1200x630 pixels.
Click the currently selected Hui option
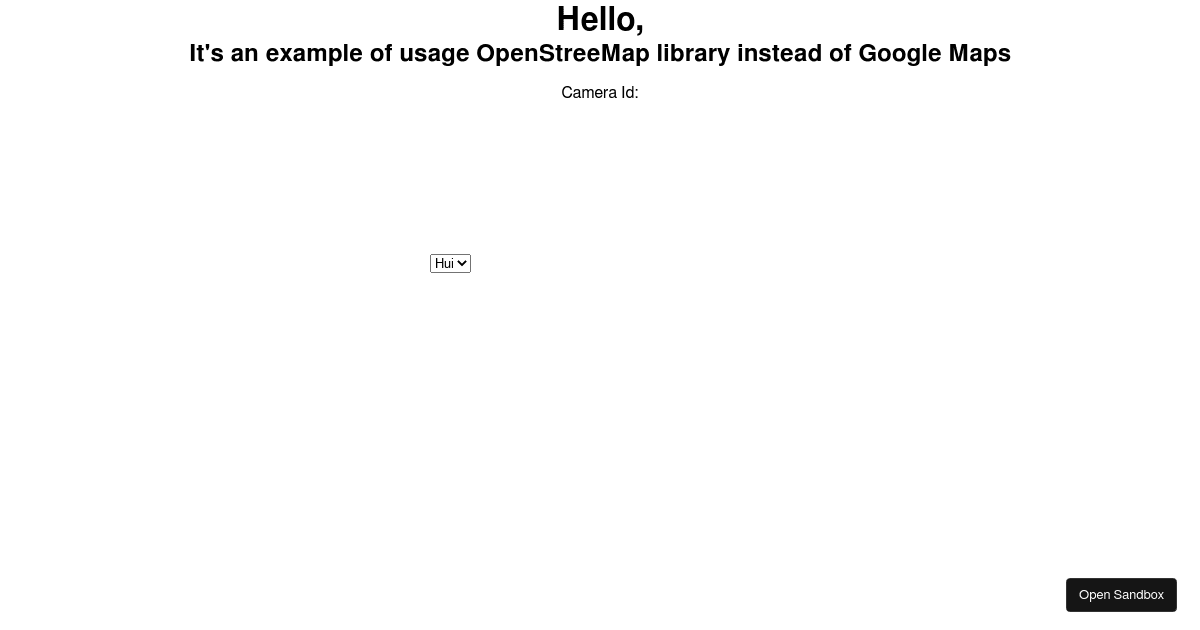[x=445, y=263]
